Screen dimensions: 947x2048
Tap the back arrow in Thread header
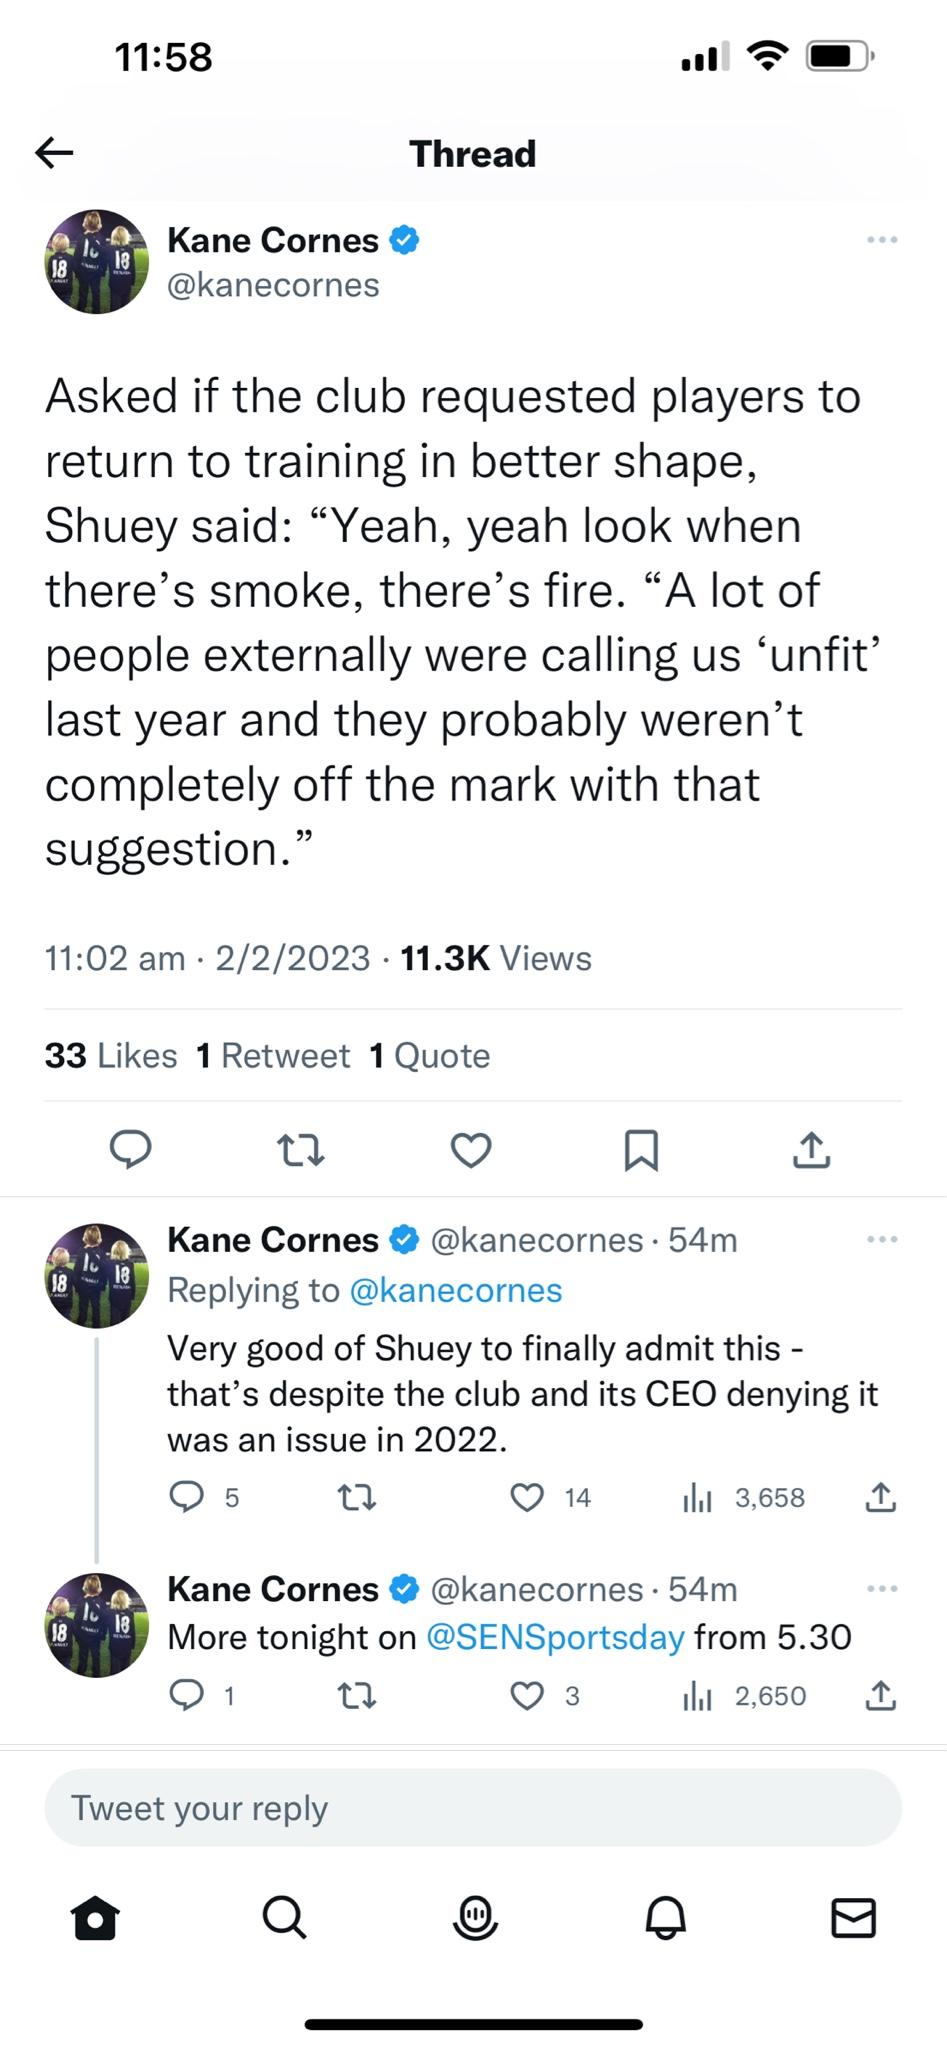click(54, 153)
